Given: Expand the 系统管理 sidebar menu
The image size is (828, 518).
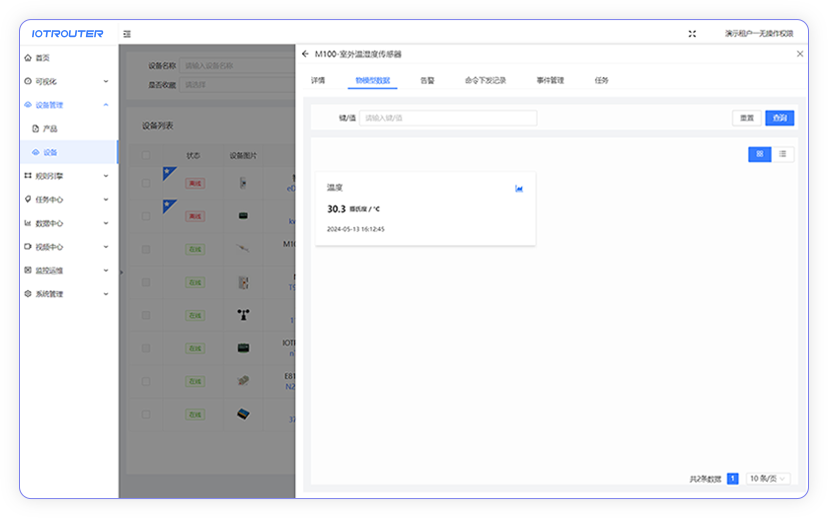Looking at the screenshot, I should 66,294.
